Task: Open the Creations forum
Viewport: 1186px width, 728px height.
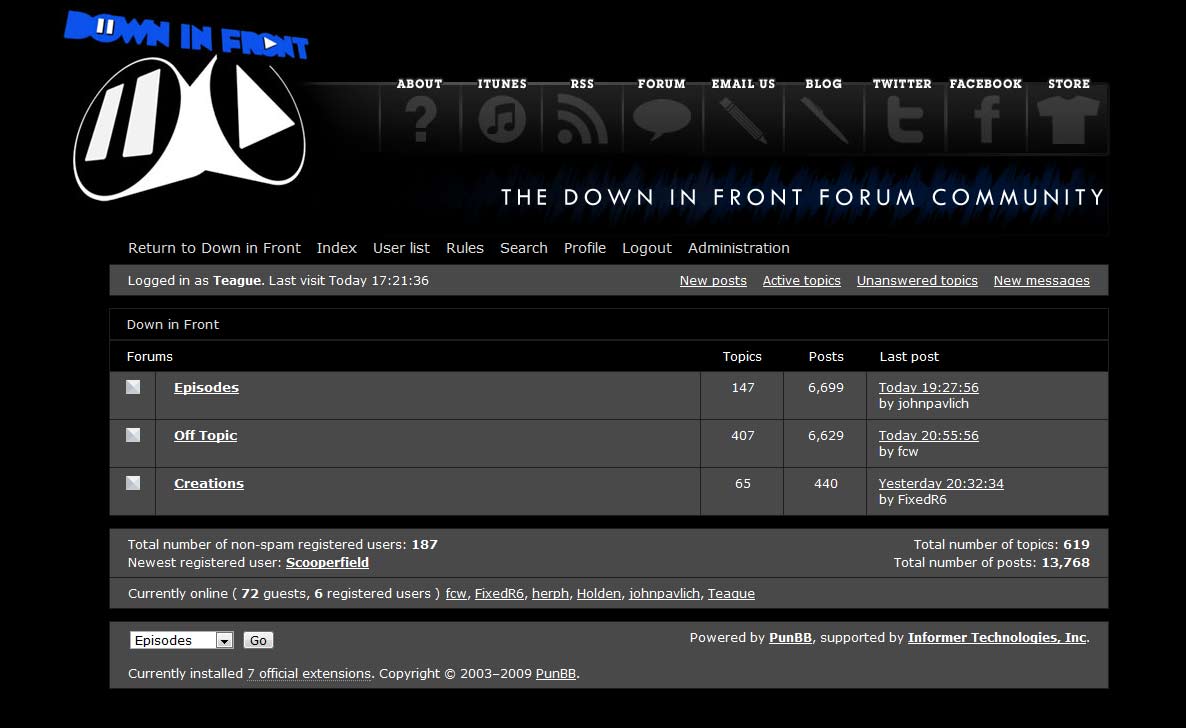Action: pyautogui.click(x=209, y=484)
